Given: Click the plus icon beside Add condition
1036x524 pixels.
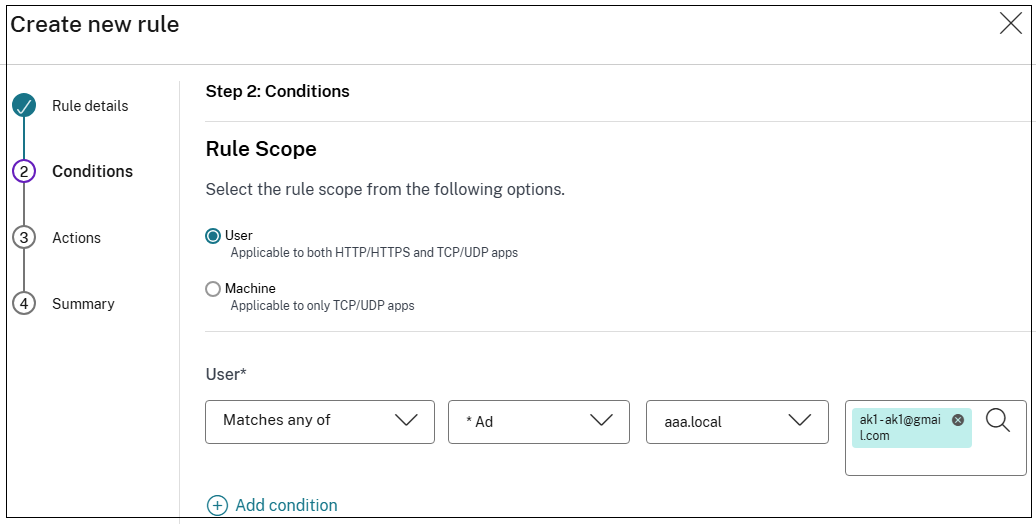Looking at the screenshot, I should pyautogui.click(x=217, y=506).
